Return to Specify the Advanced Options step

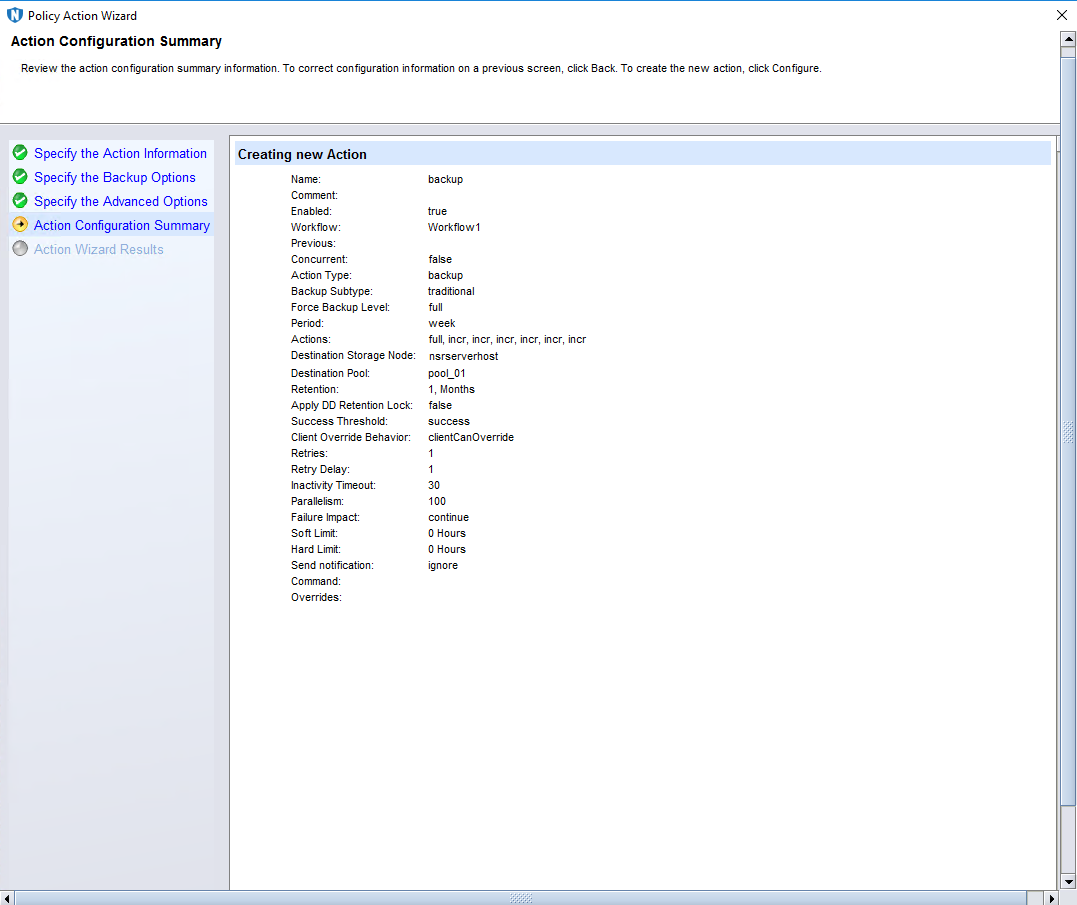[121, 201]
